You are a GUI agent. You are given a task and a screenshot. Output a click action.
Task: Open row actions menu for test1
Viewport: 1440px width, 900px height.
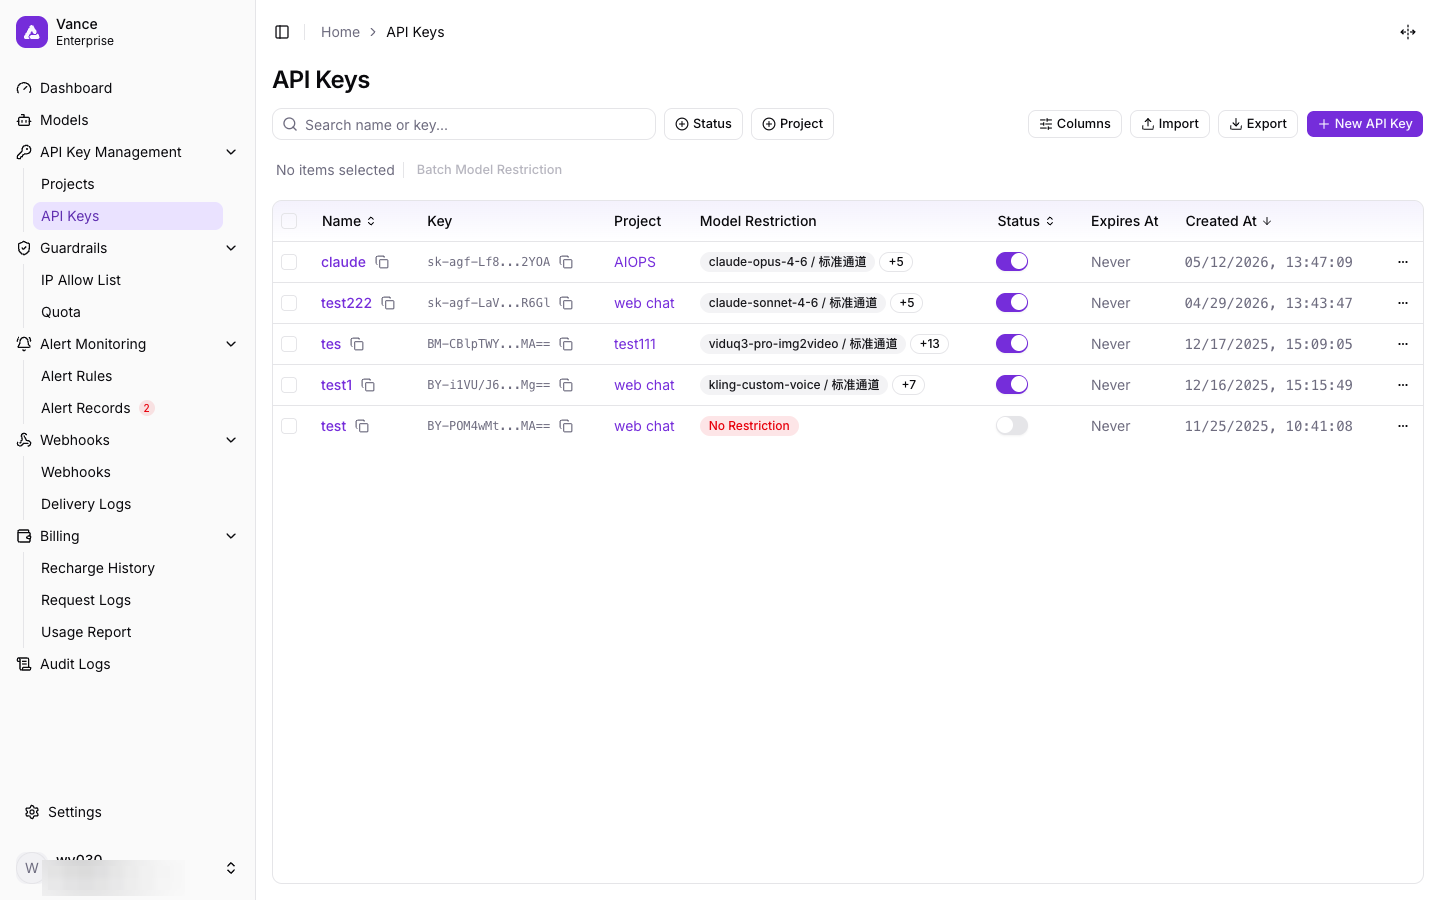coord(1403,385)
